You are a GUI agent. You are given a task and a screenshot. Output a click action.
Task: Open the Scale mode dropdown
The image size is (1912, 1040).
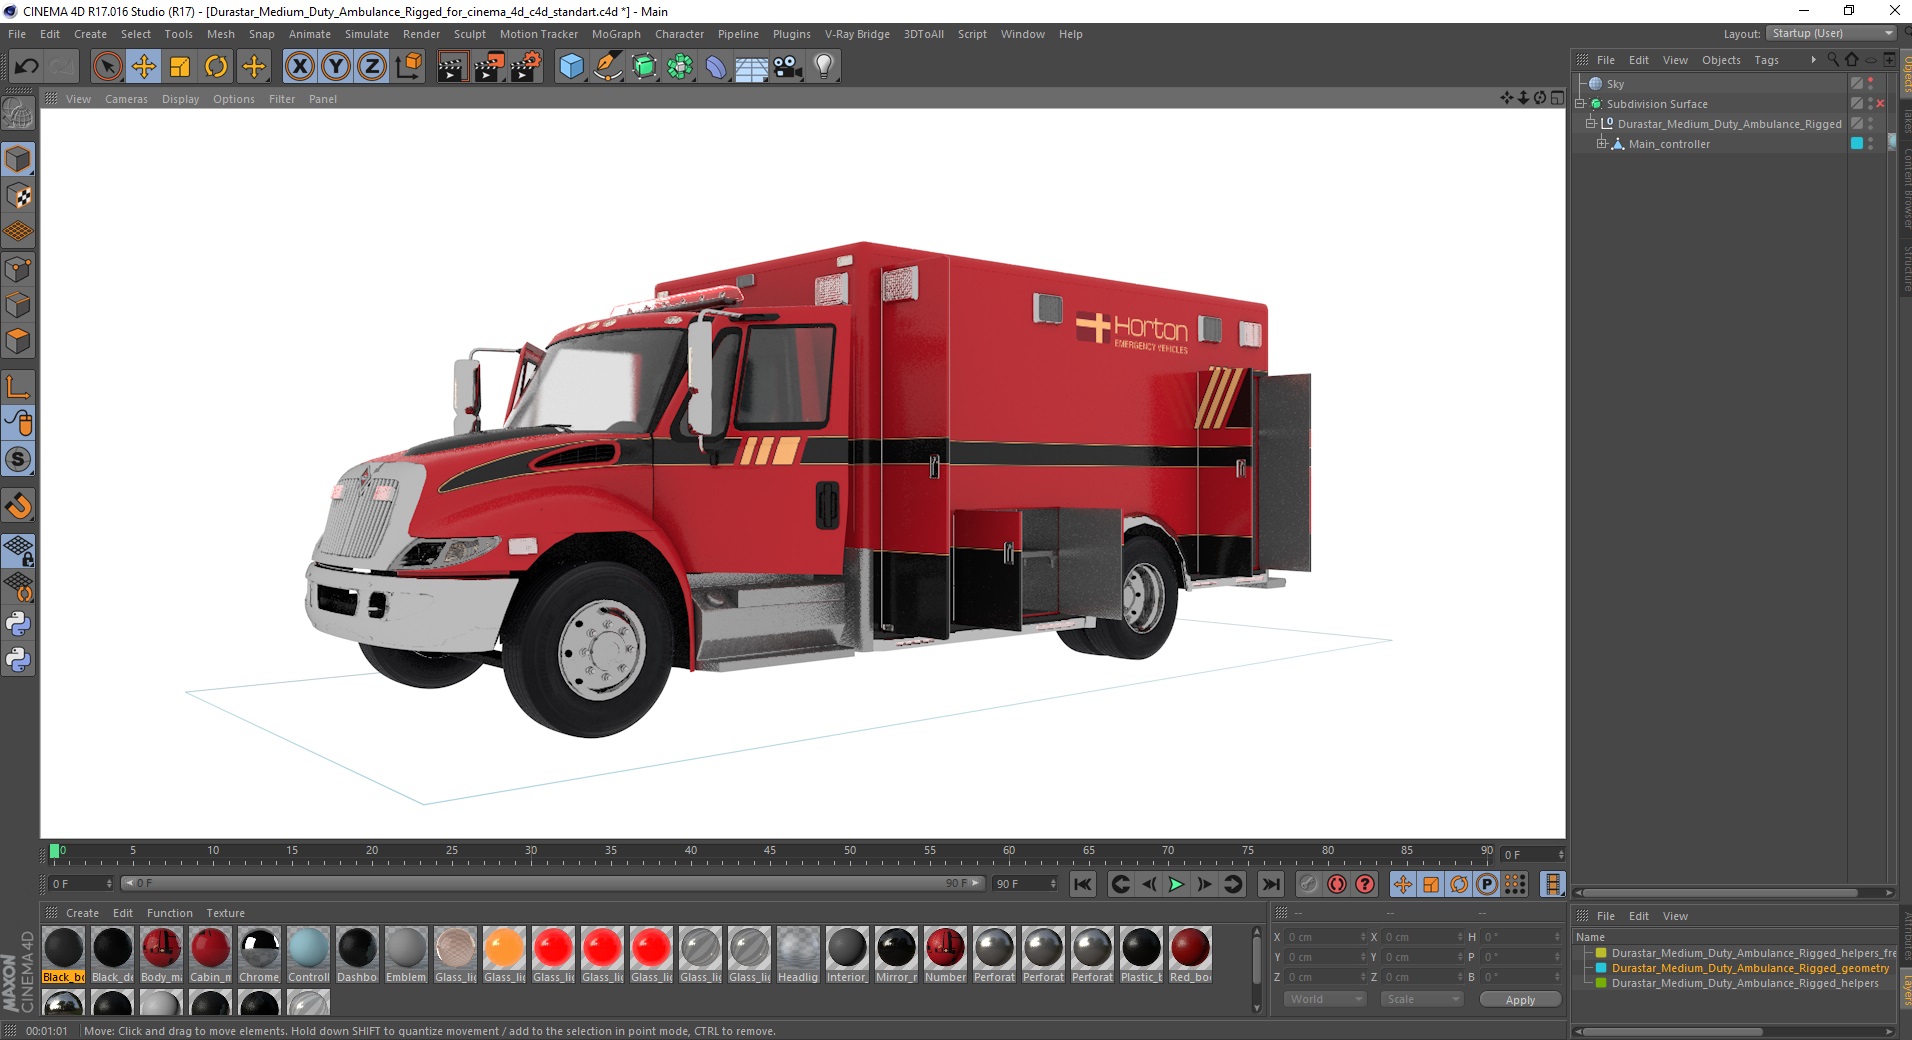click(x=1421, y=999)
